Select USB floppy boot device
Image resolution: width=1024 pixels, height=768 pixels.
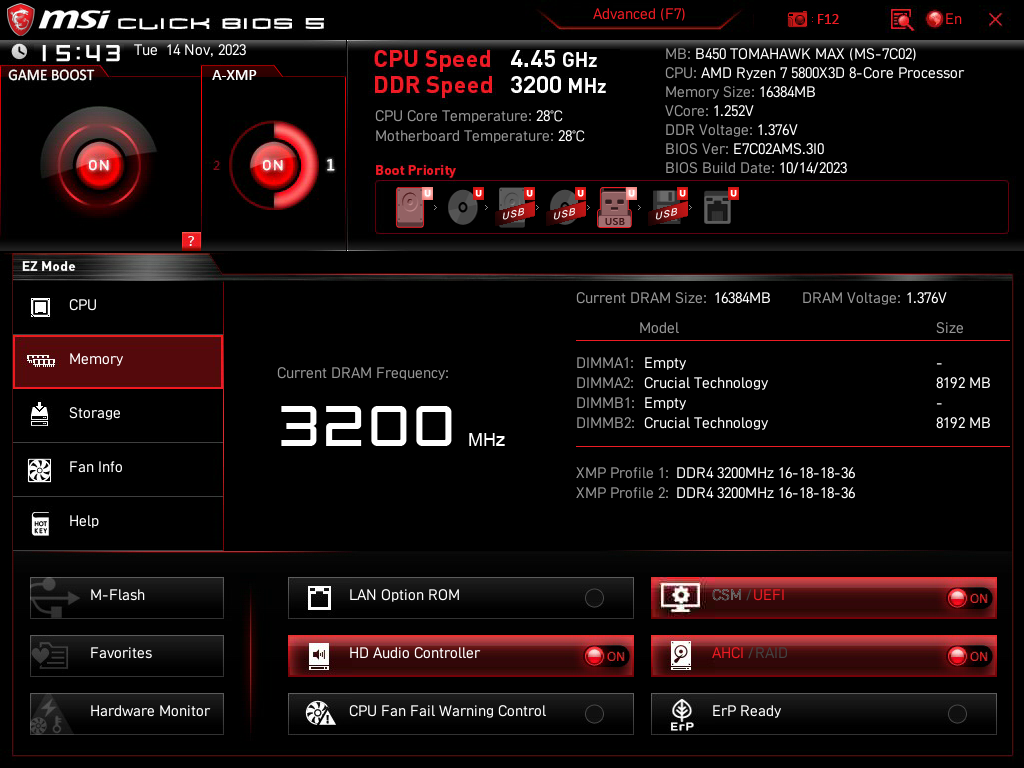click(x=669, y=207)
